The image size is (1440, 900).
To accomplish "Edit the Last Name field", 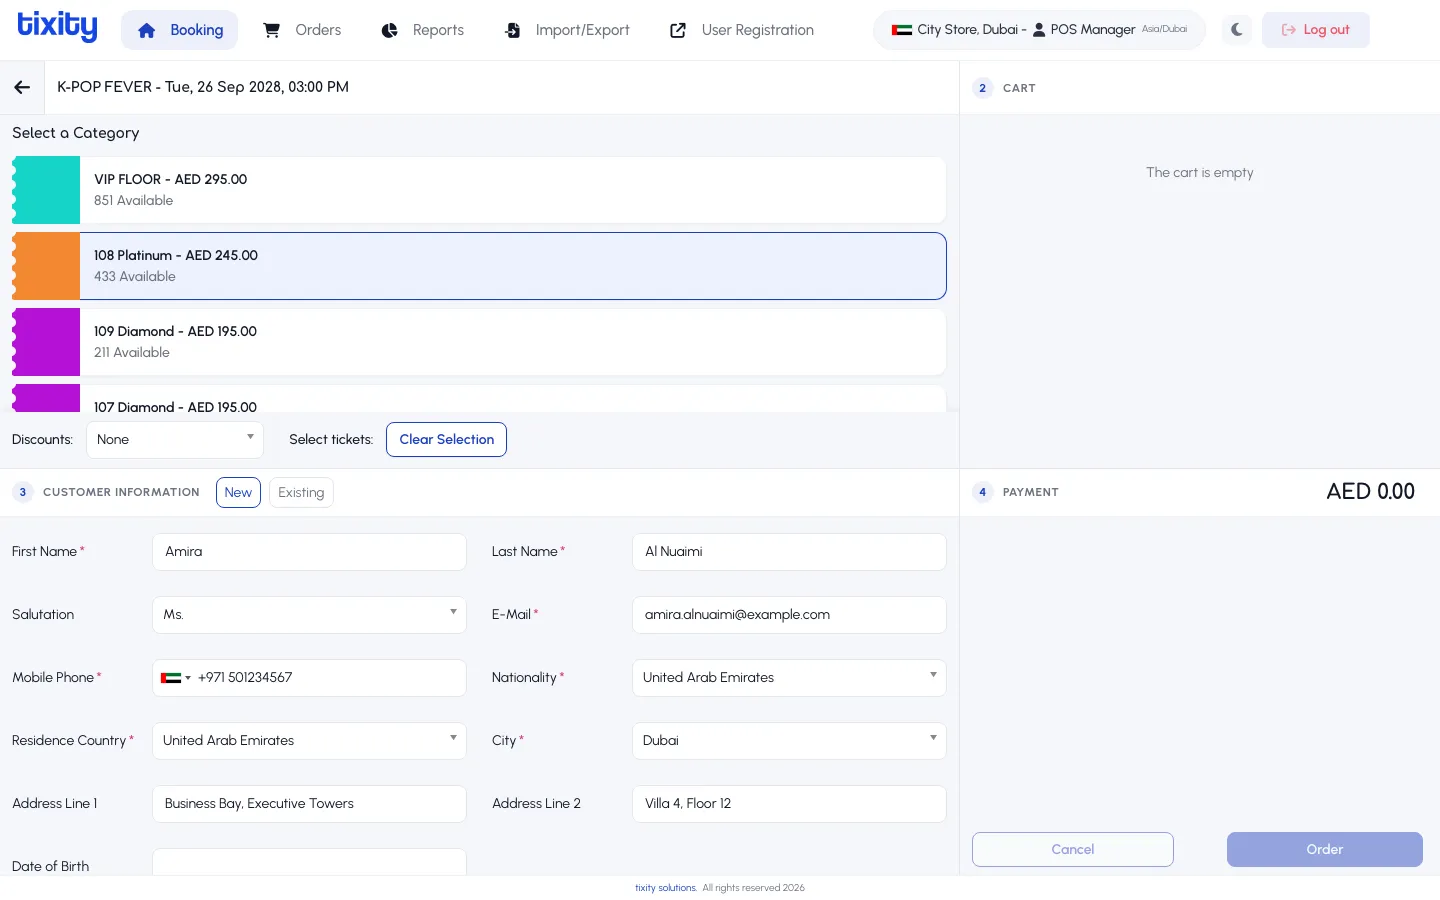I will click(x=789, y=552).
